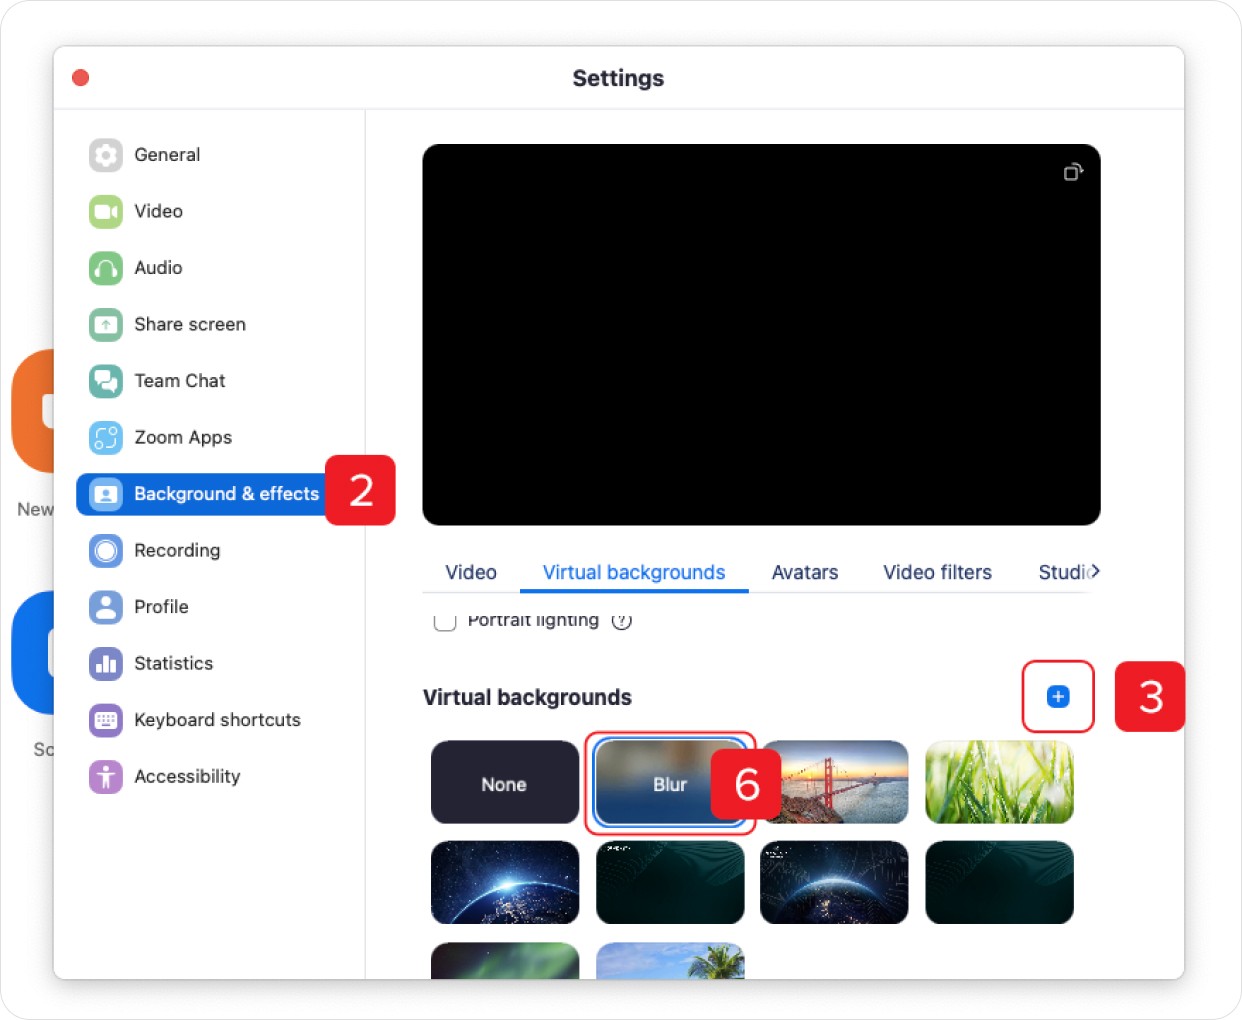1242x1020 pixels.
Task: Select the None background option
Action: (505, 782)
